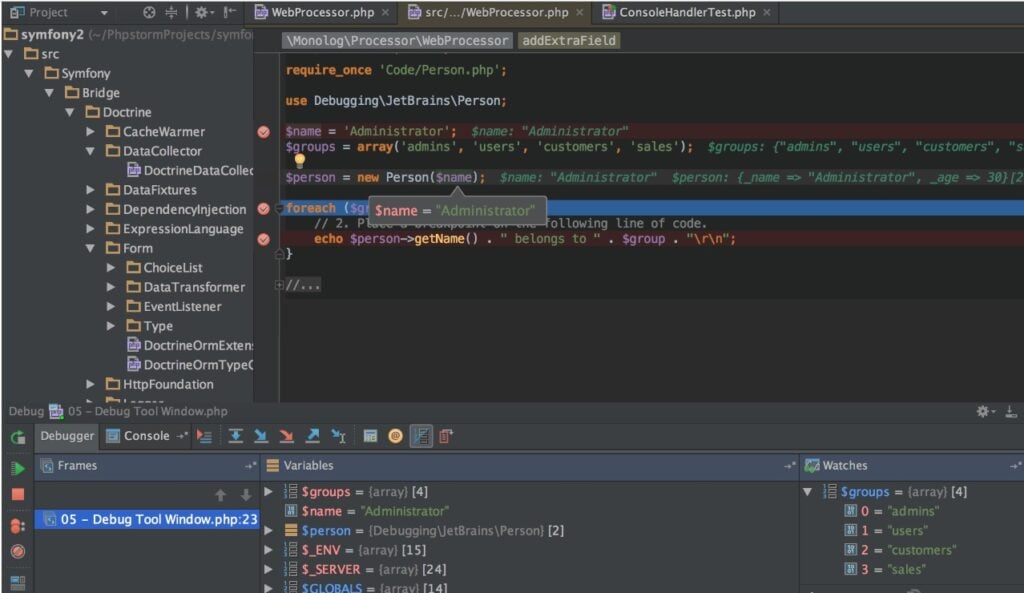Open View Breakpoints icon in debug sidebar
Image resolution: width=1024 pixels, height=593 pixels.
[18, 525]
